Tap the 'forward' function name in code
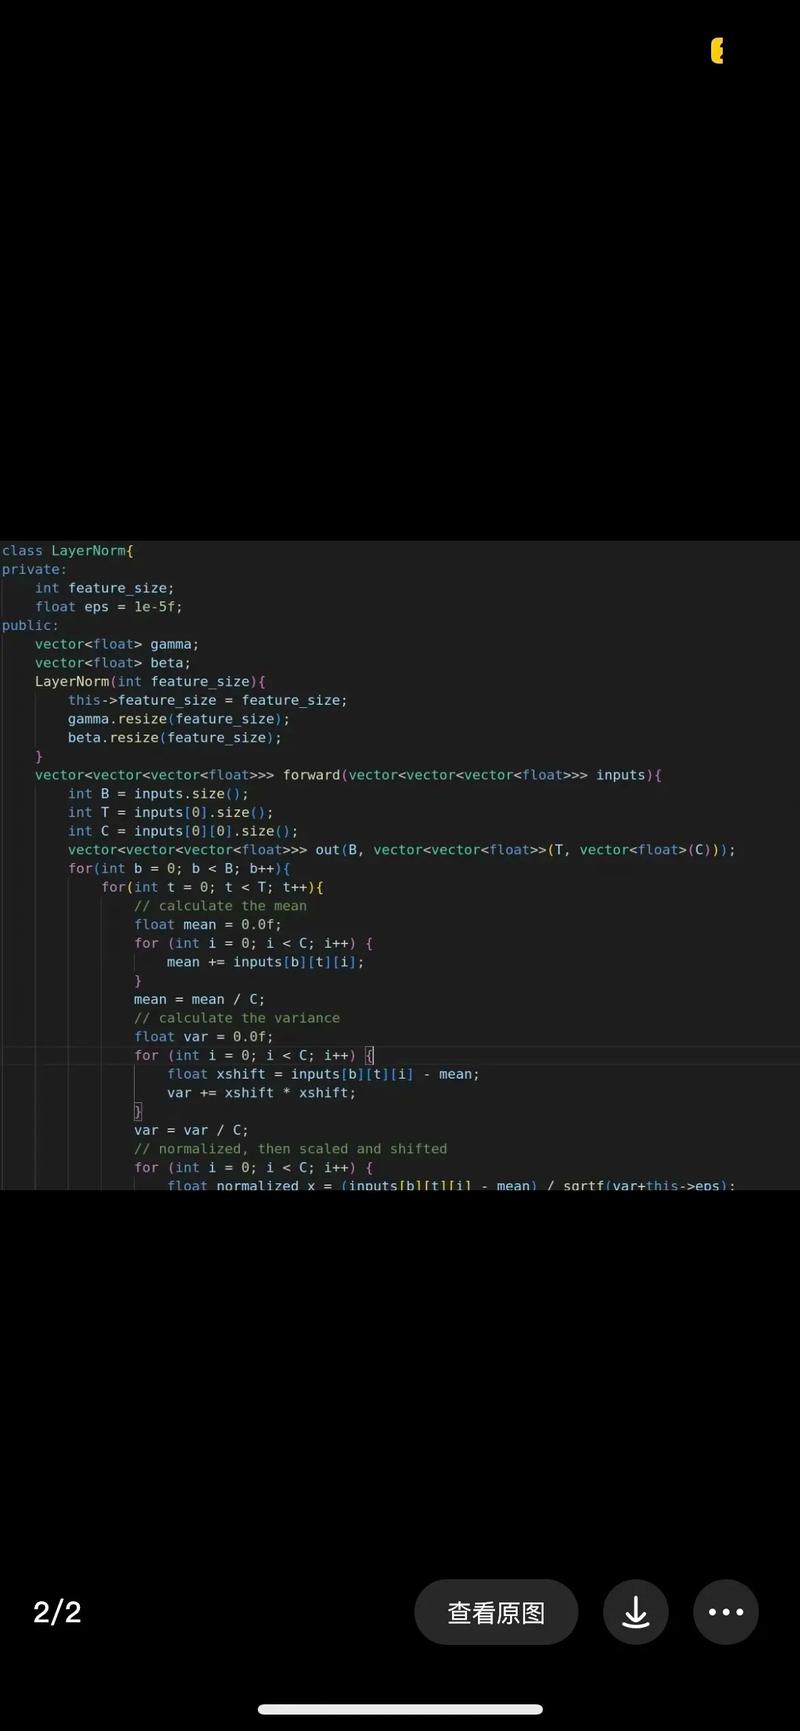This screenshot has width=800, height=1731. coord(312,775)
